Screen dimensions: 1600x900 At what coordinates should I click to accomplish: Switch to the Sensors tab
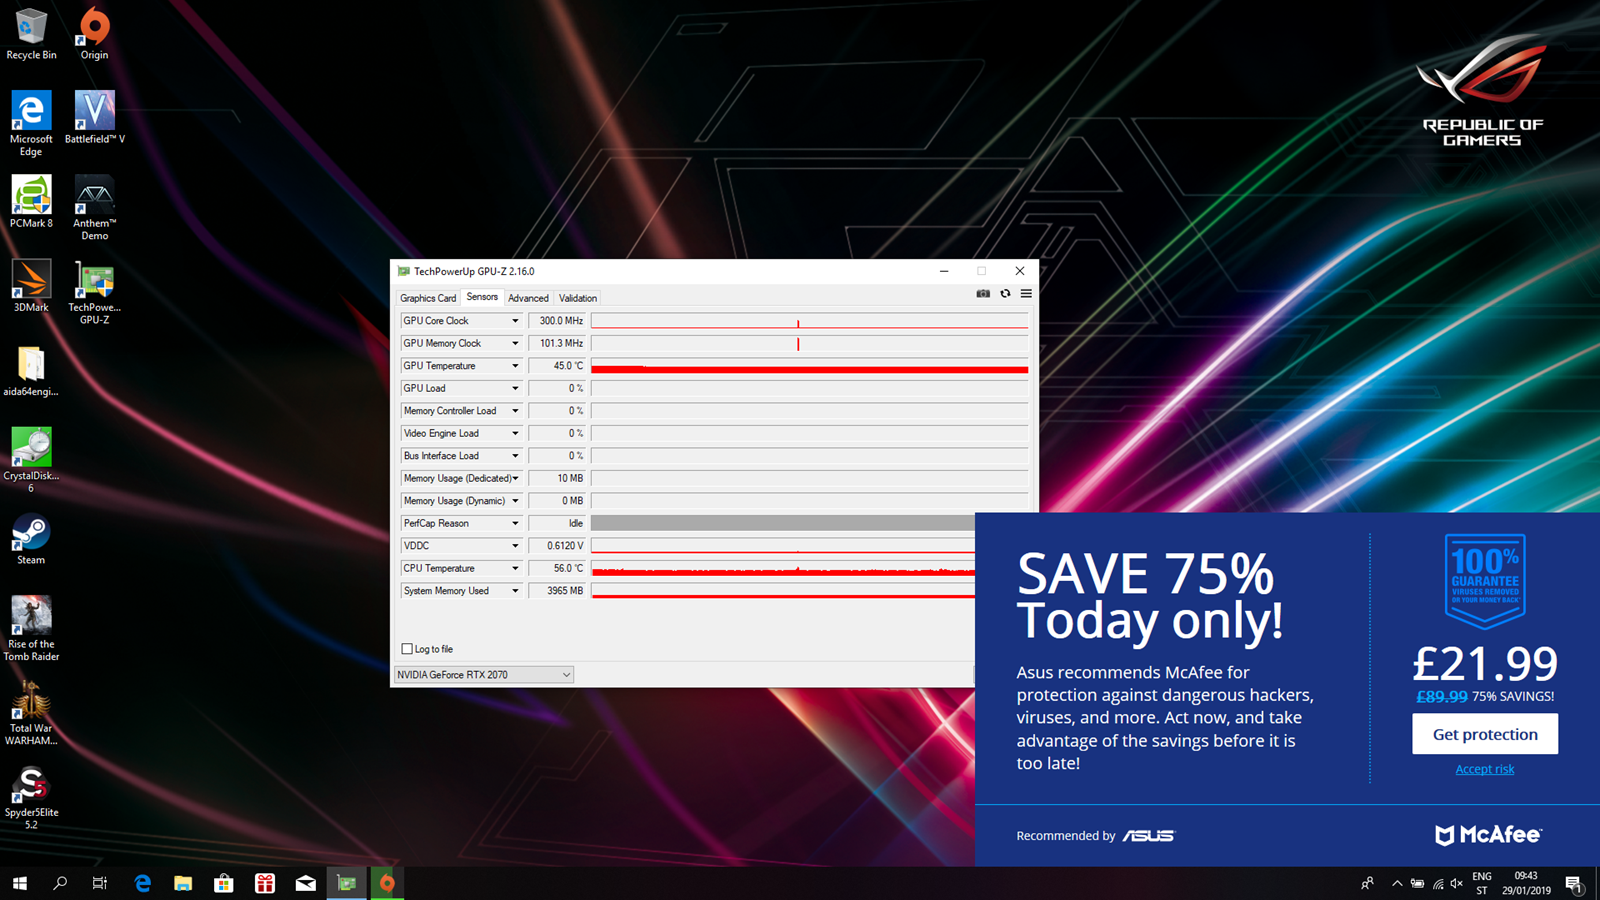click(x=482, y=297)
